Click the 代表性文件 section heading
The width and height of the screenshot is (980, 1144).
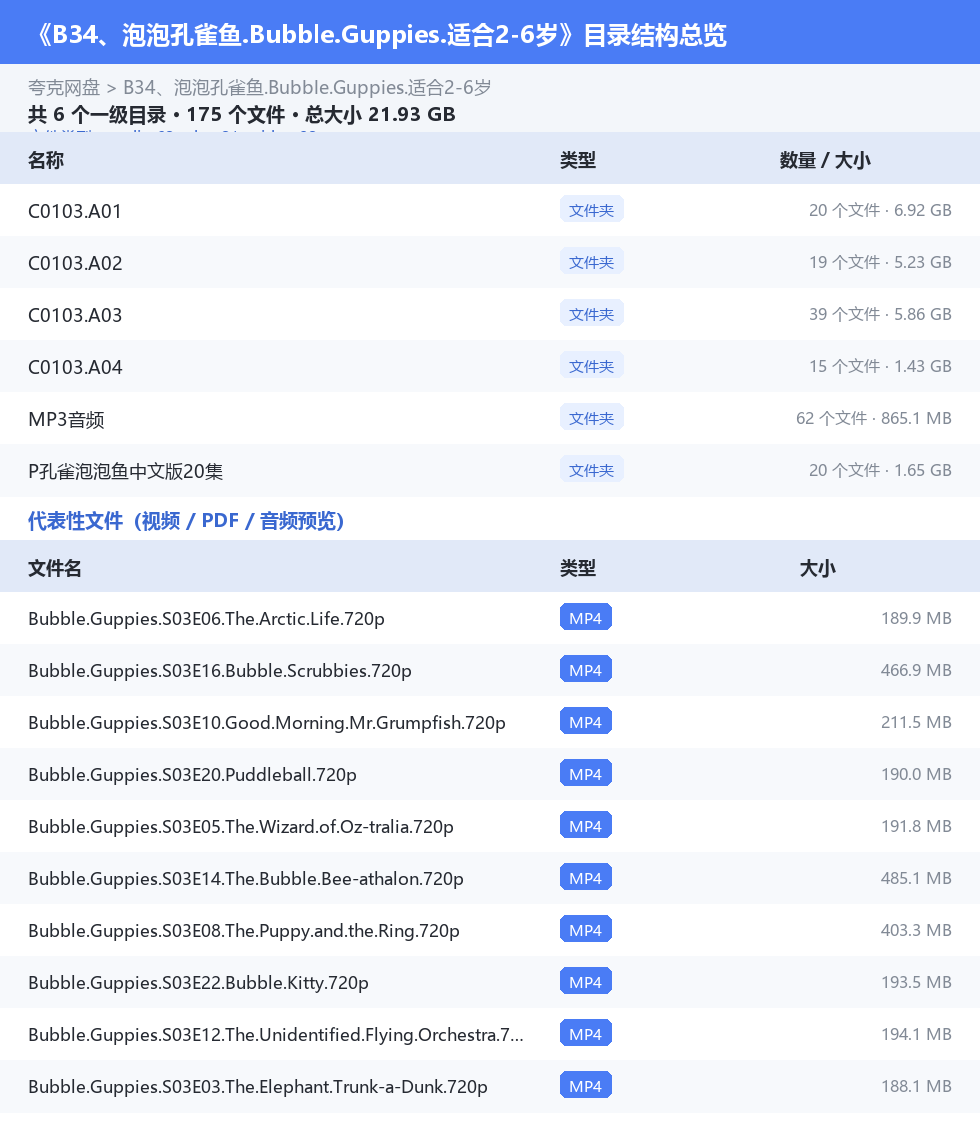[x=186, y=521]
